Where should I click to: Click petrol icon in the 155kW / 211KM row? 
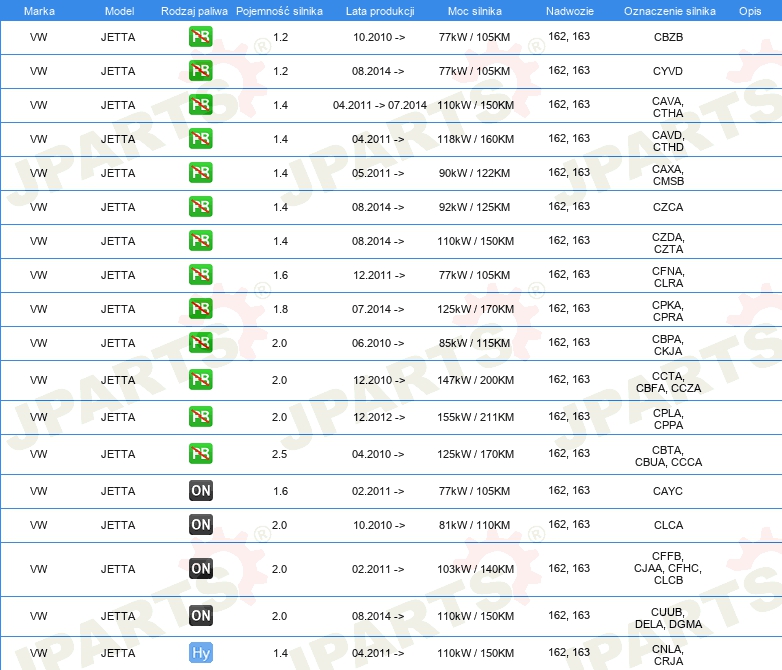[x=200, y=417]
